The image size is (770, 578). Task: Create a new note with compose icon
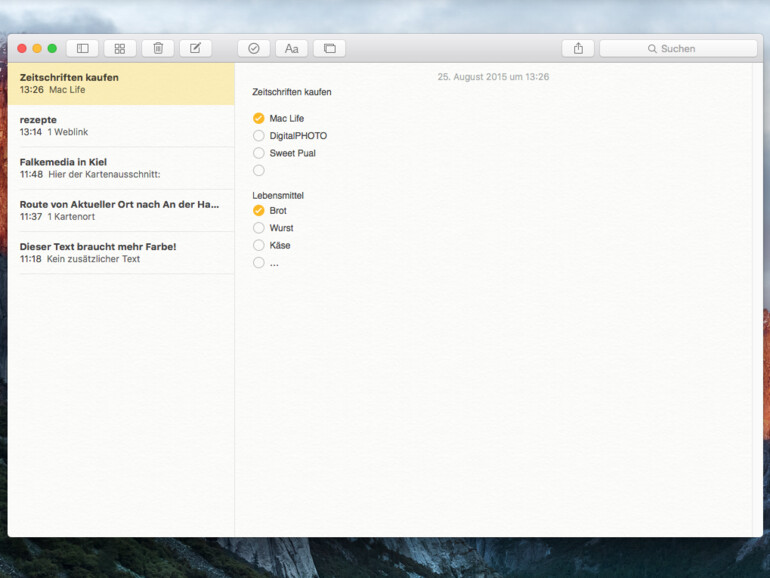point(195,48)
